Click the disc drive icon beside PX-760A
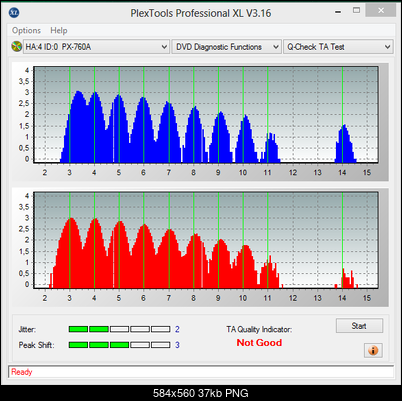Screen dimensions: 402x401 coord(17,47)
